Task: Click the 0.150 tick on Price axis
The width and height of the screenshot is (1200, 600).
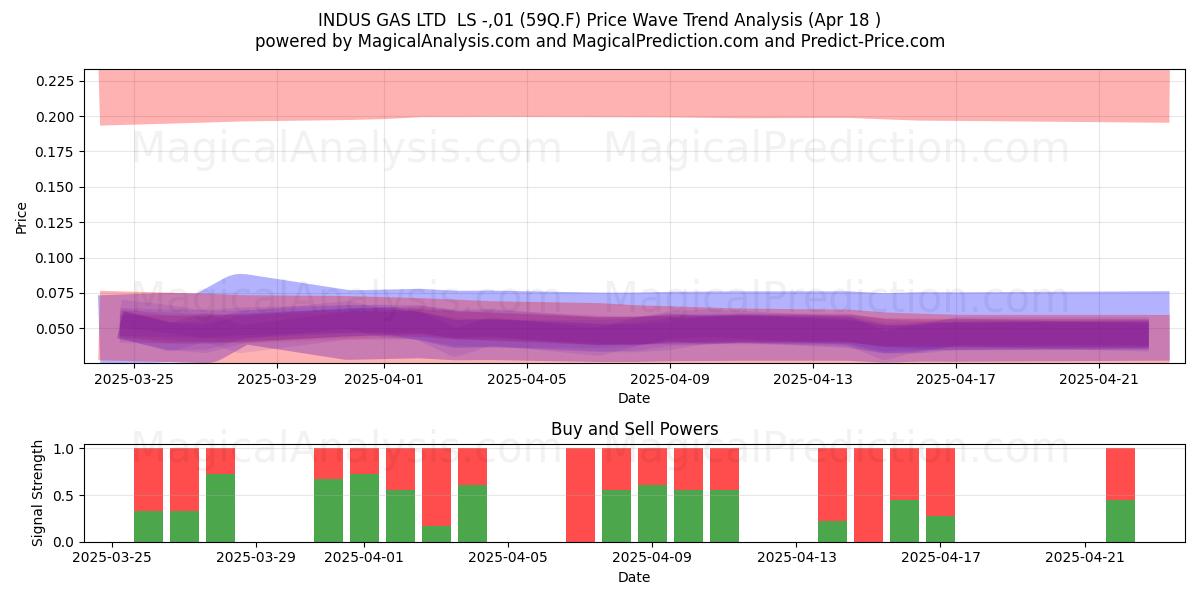Action: [56, 187]
